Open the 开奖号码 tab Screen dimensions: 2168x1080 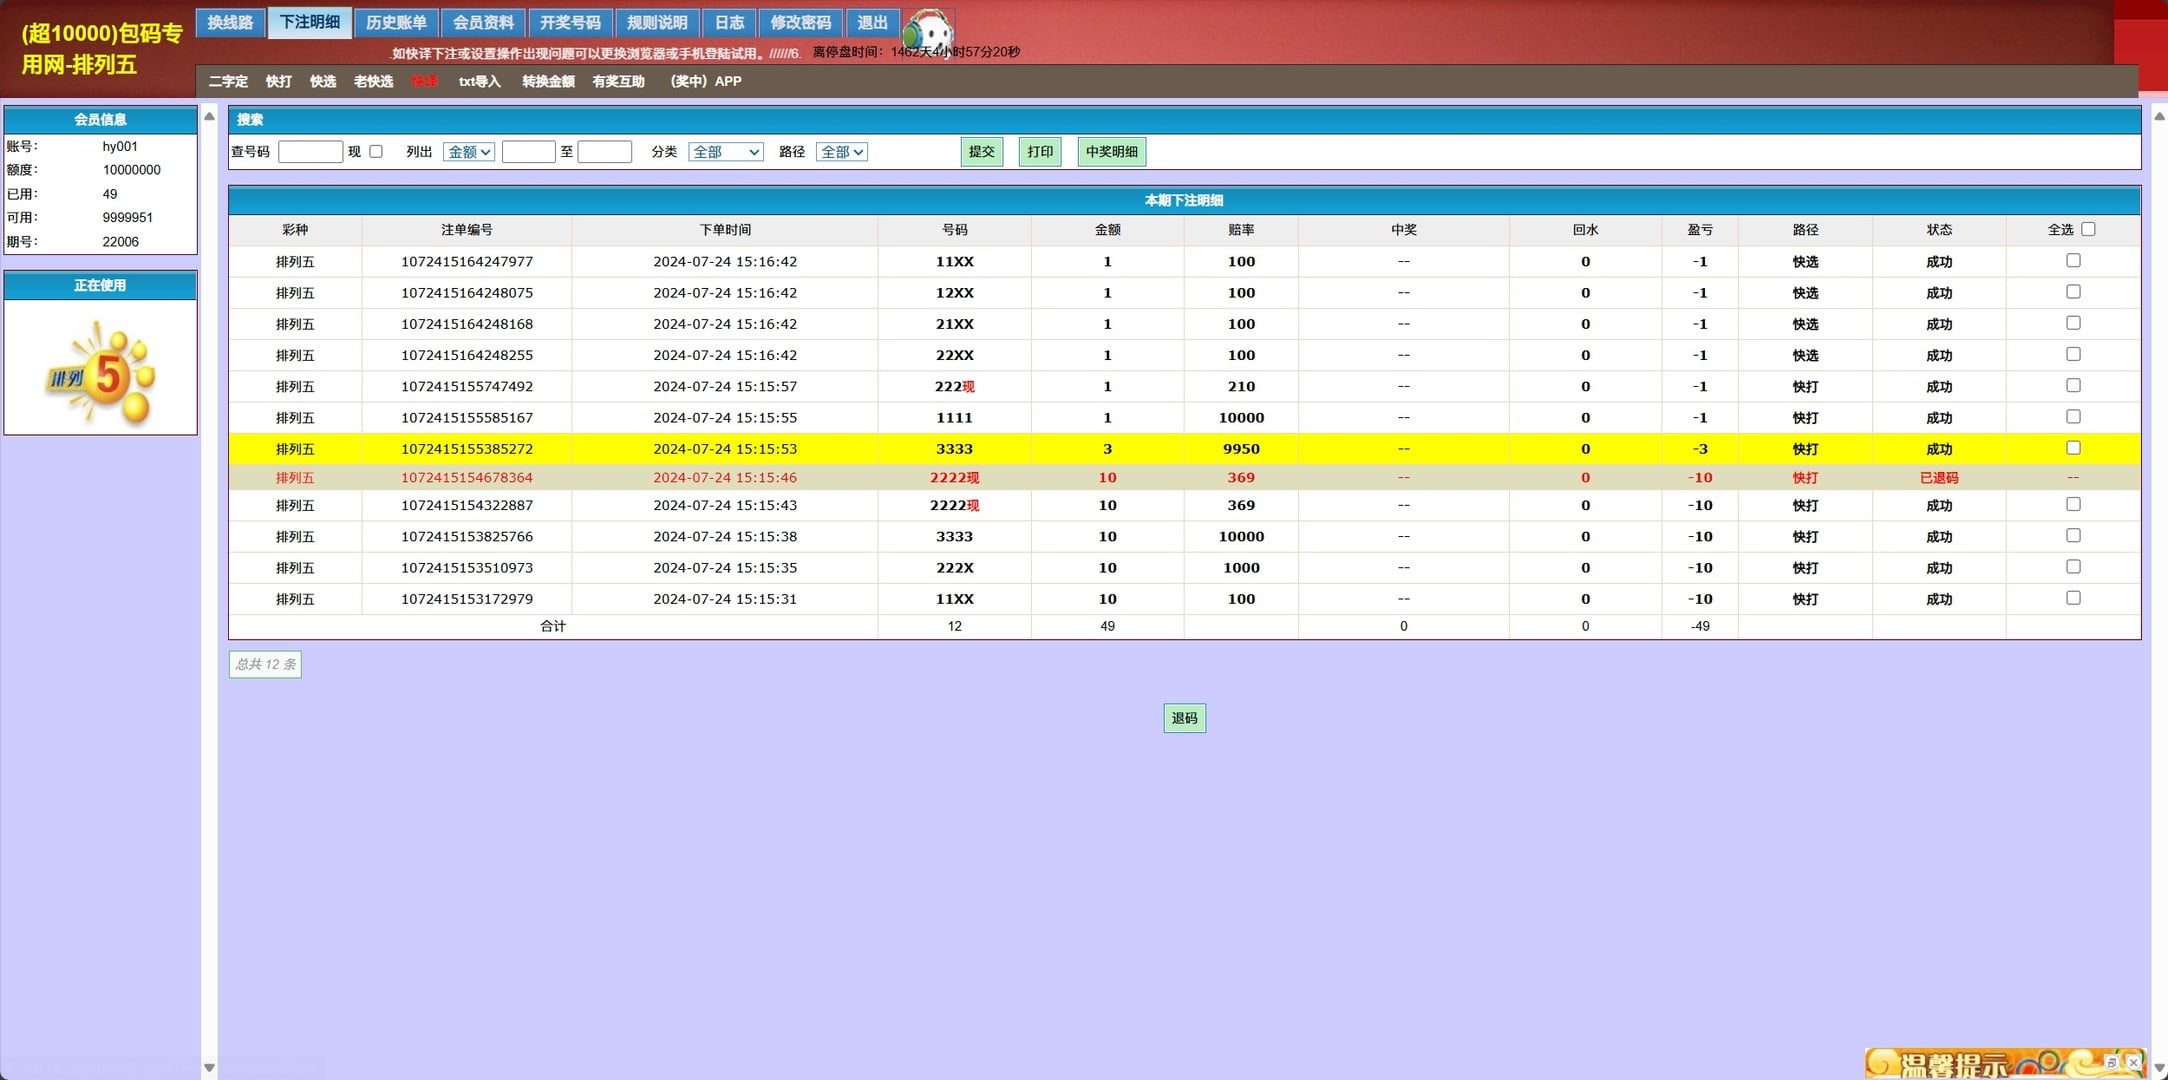(570, 22)
